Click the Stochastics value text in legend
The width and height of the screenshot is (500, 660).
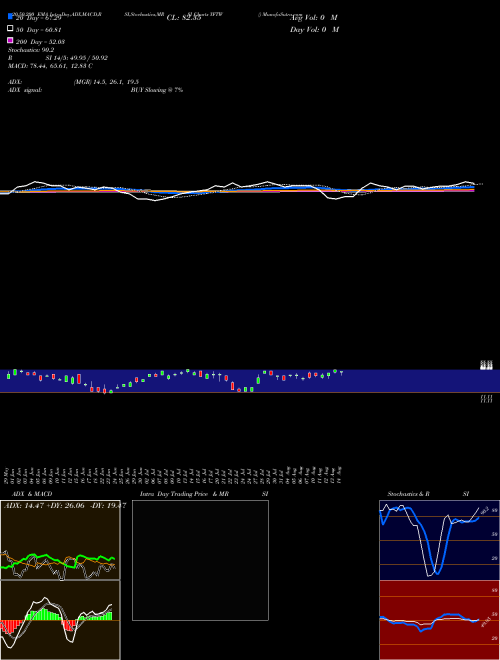pos(31,50)
